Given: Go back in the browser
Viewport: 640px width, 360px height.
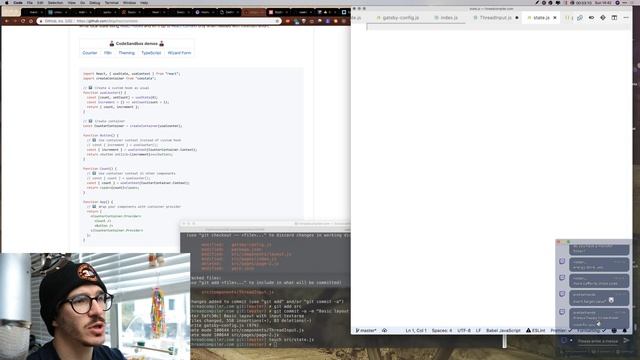Looking at the screenshot, I should 7,21.
